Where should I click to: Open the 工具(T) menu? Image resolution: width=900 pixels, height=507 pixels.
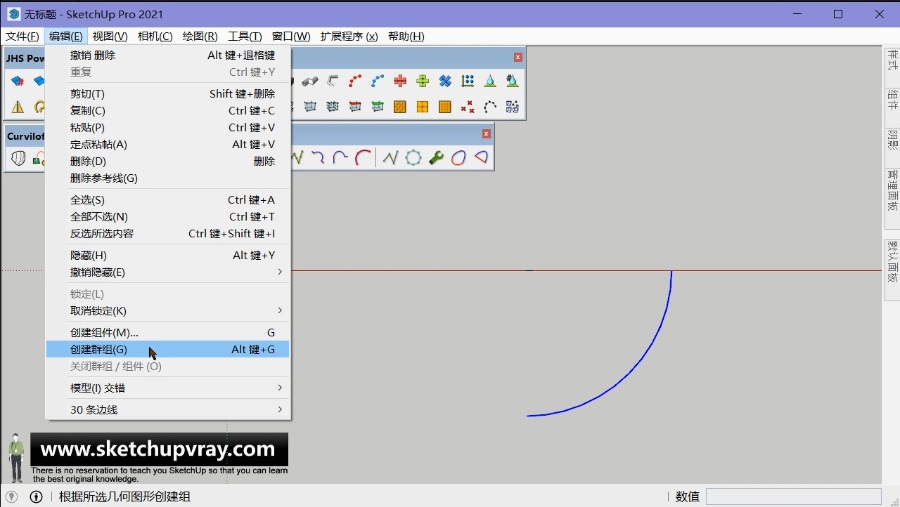(x=245, y=36)
